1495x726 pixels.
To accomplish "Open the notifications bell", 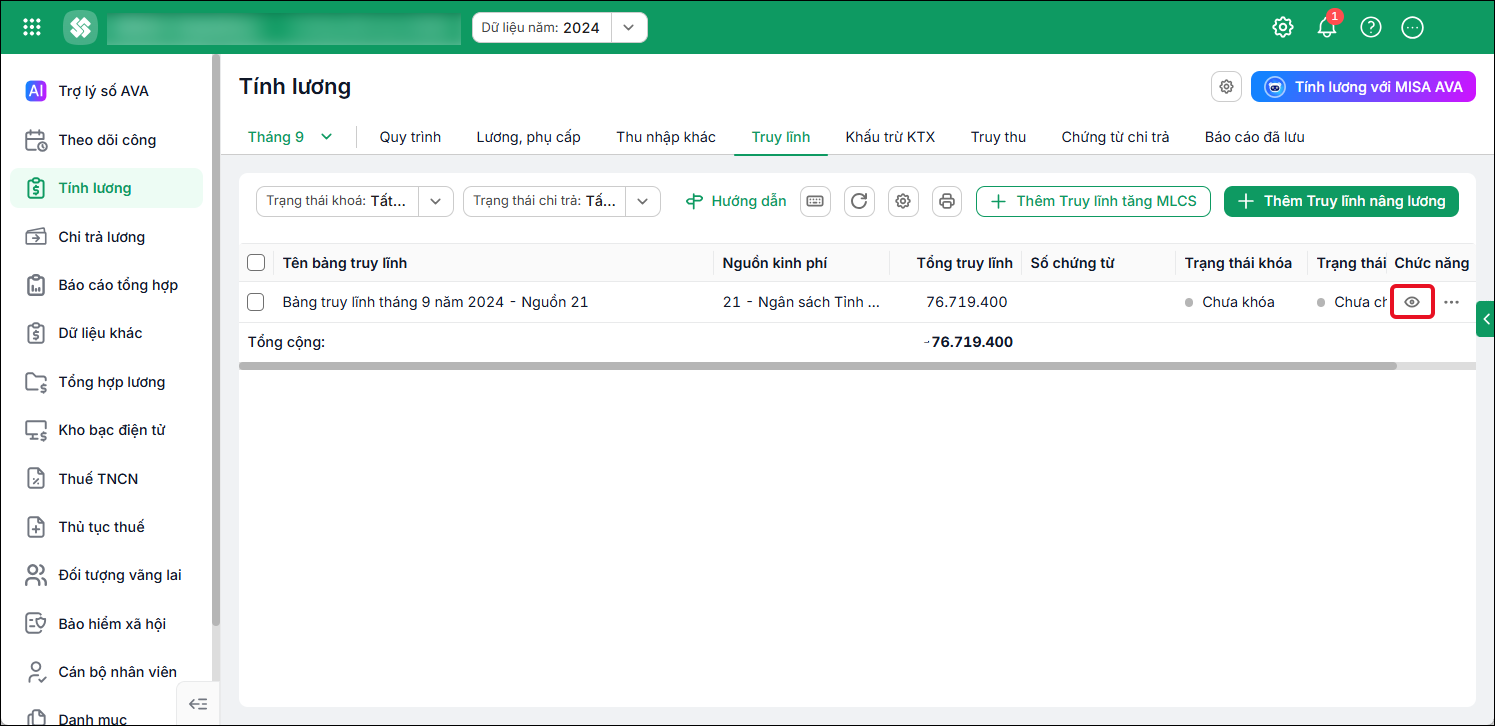I will coord(1327,27).
